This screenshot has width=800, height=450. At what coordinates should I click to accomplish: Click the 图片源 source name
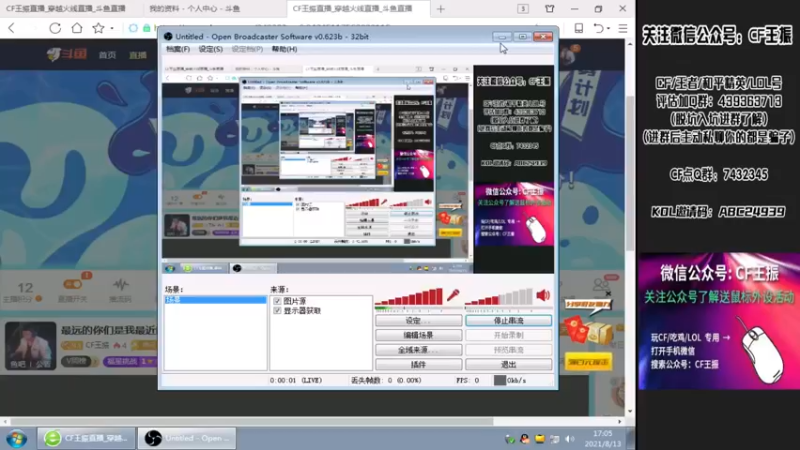295,301
